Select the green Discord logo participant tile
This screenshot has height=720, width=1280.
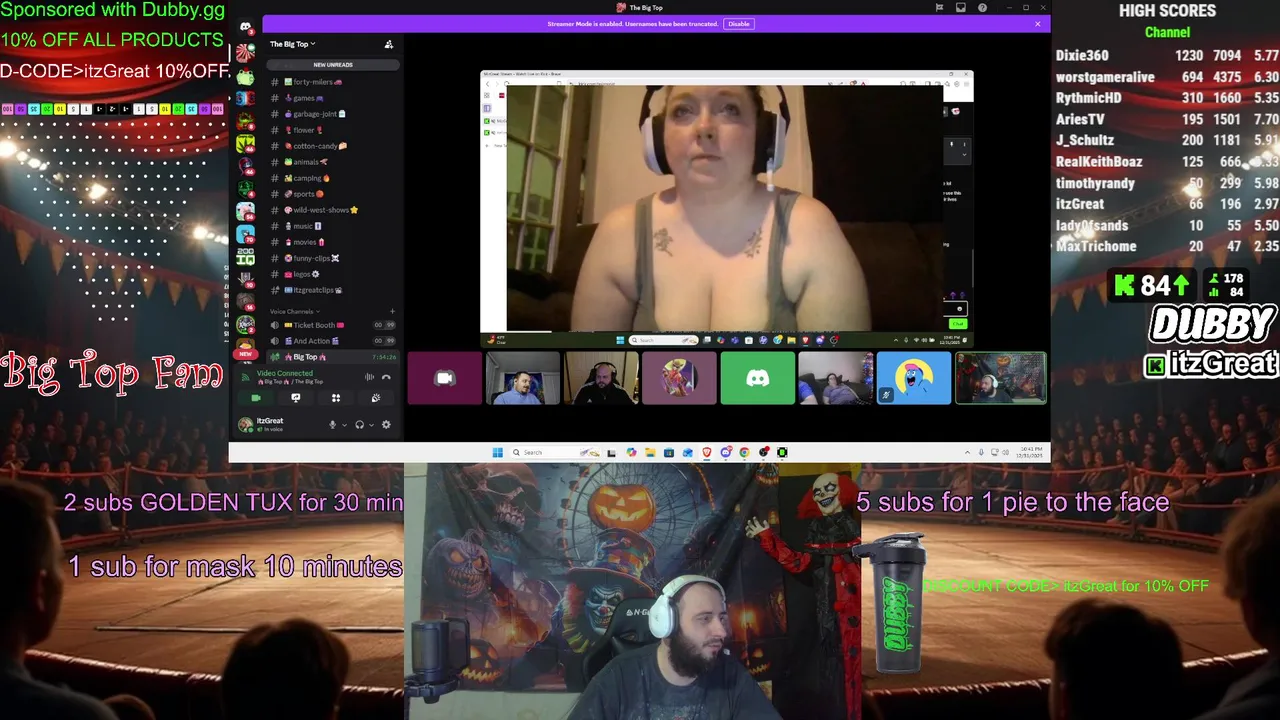click(757, 378)
